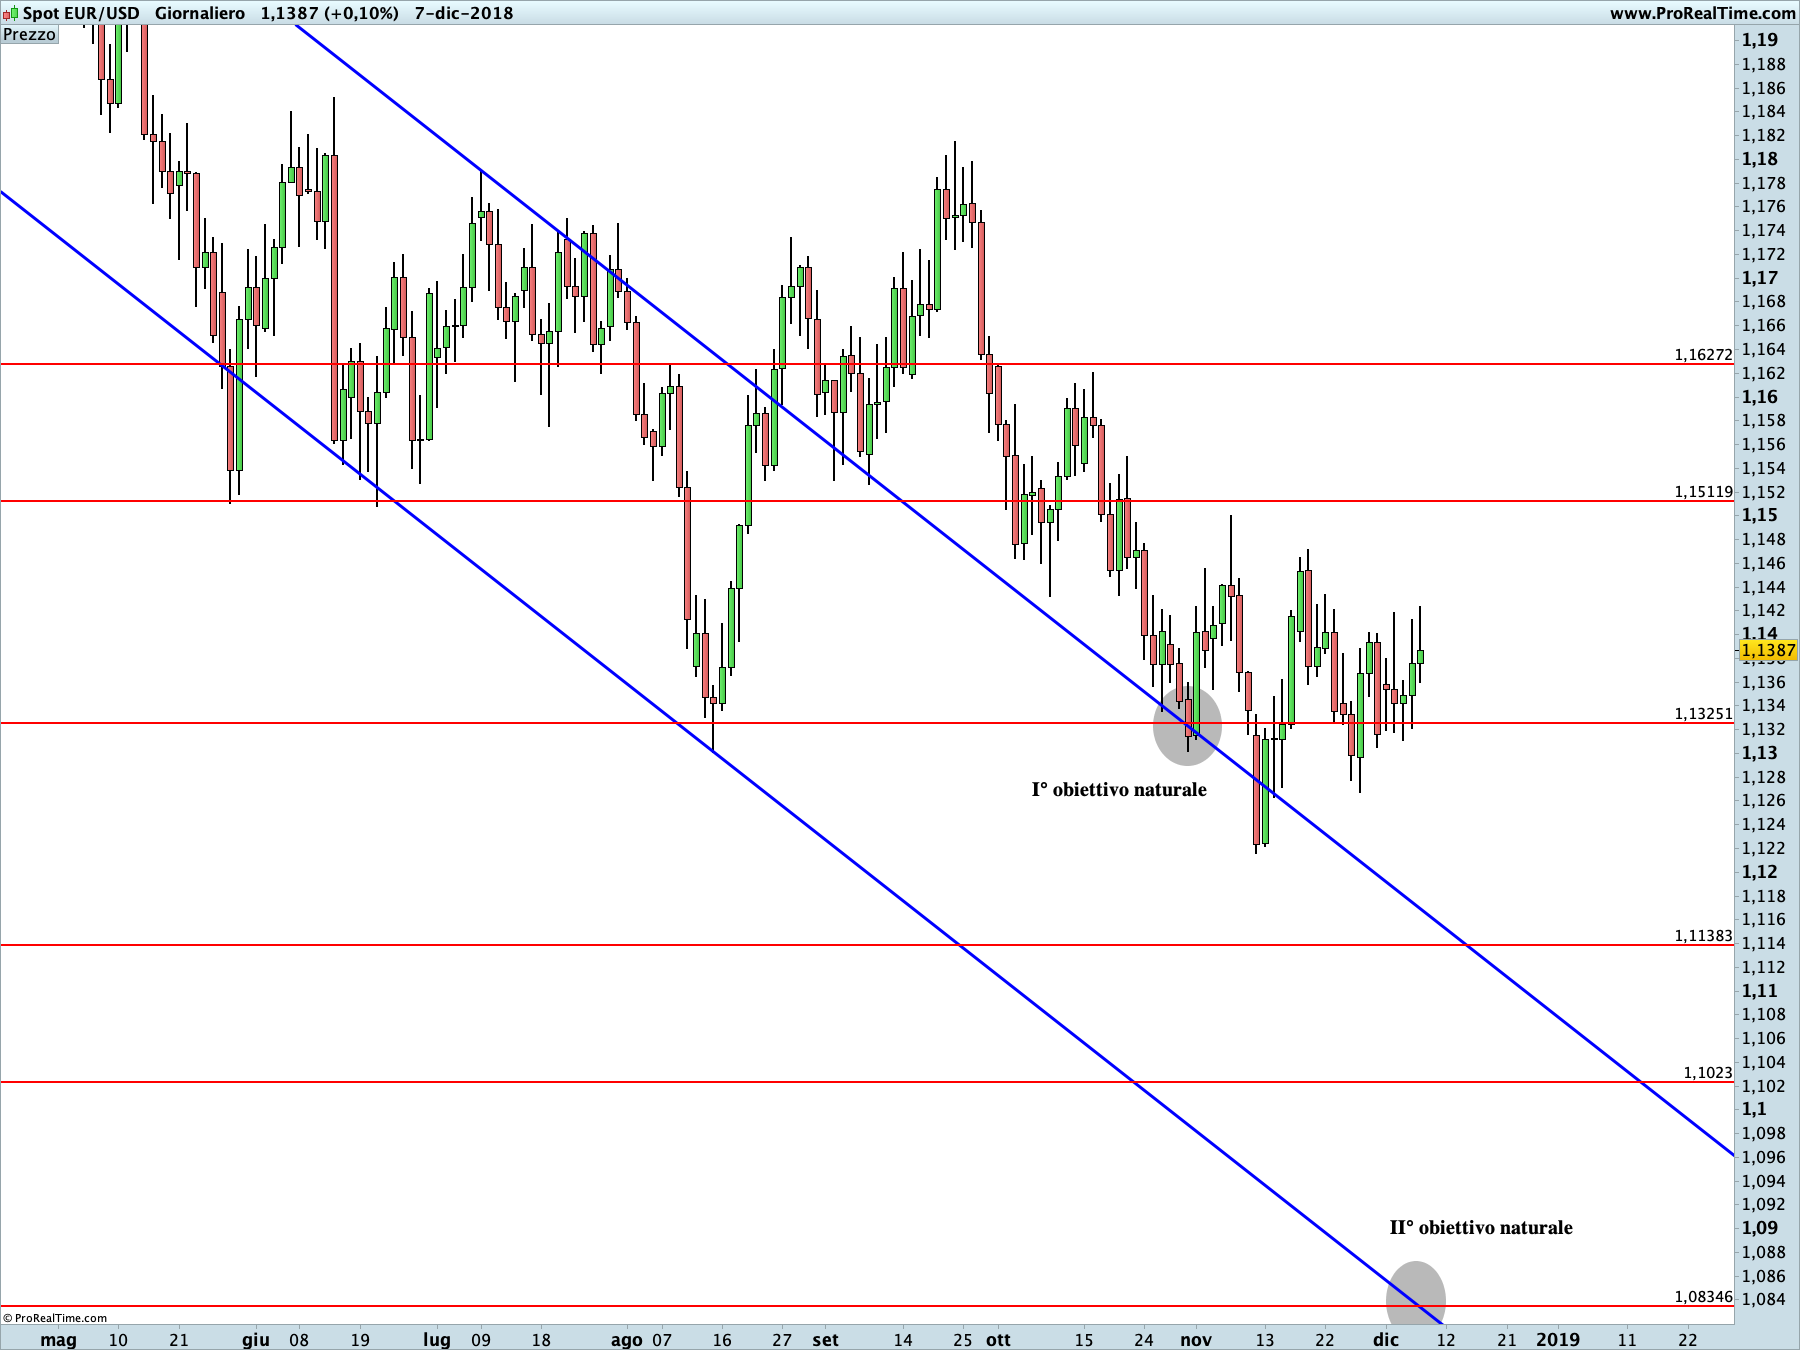Click the current price tag 1,1387
The height and width of the screenshot is (1350, 1800).
coord(1768,650)
